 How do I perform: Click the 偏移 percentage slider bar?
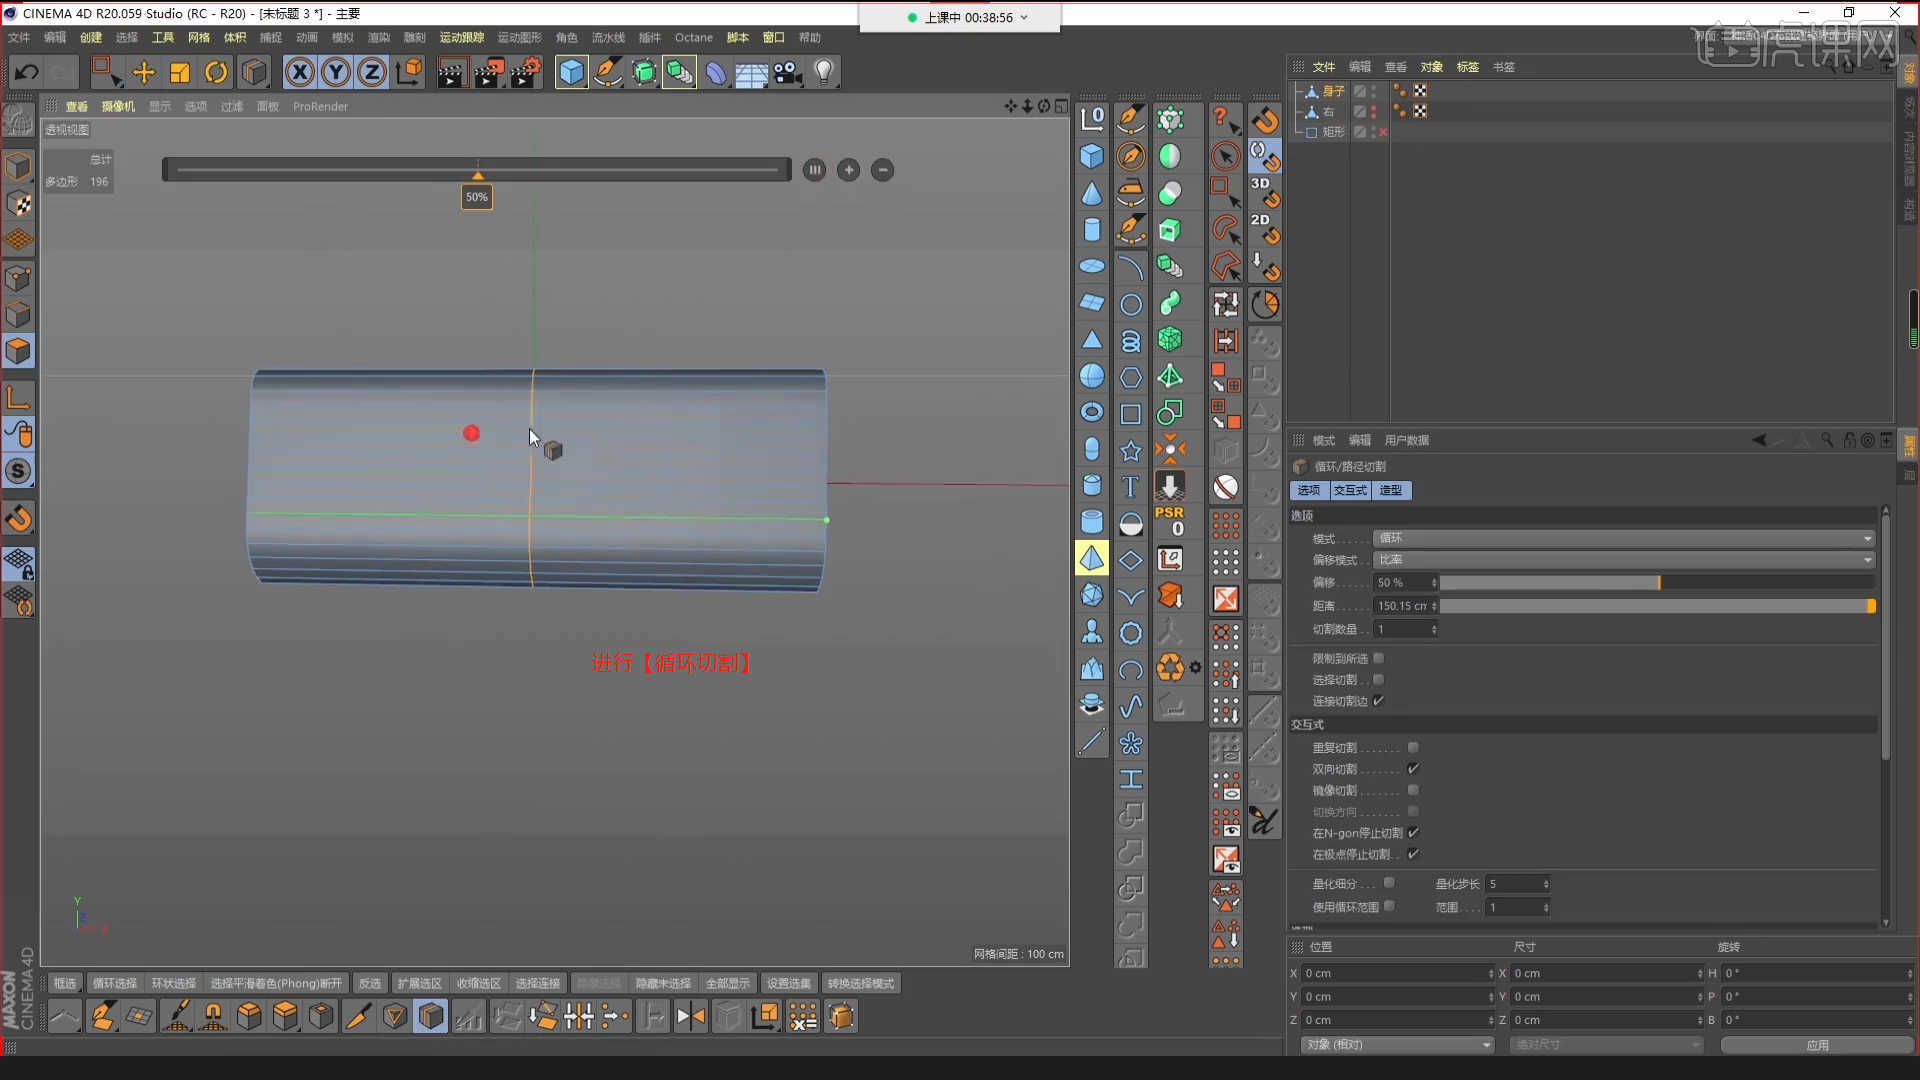point(1656,582)
